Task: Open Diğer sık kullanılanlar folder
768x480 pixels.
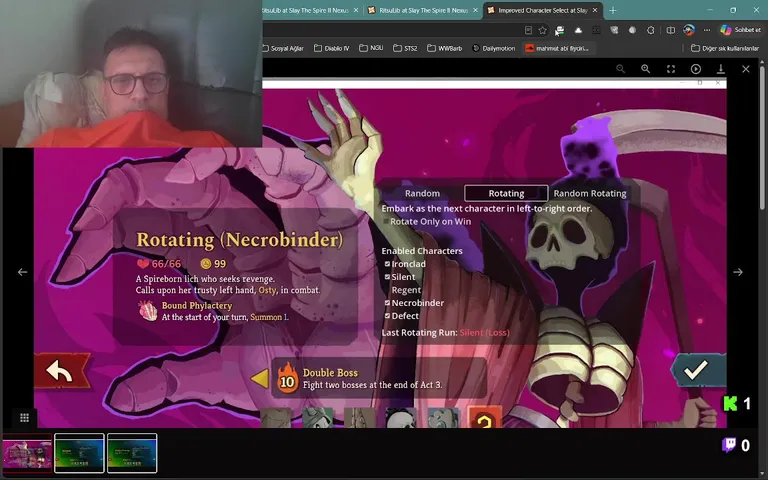Action: pyautogui.click(x=725, y=48)
